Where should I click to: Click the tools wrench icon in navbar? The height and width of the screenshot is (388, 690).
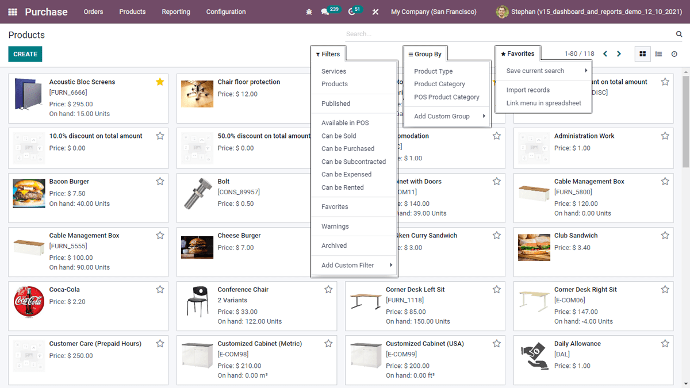click(x=375, y=12)
